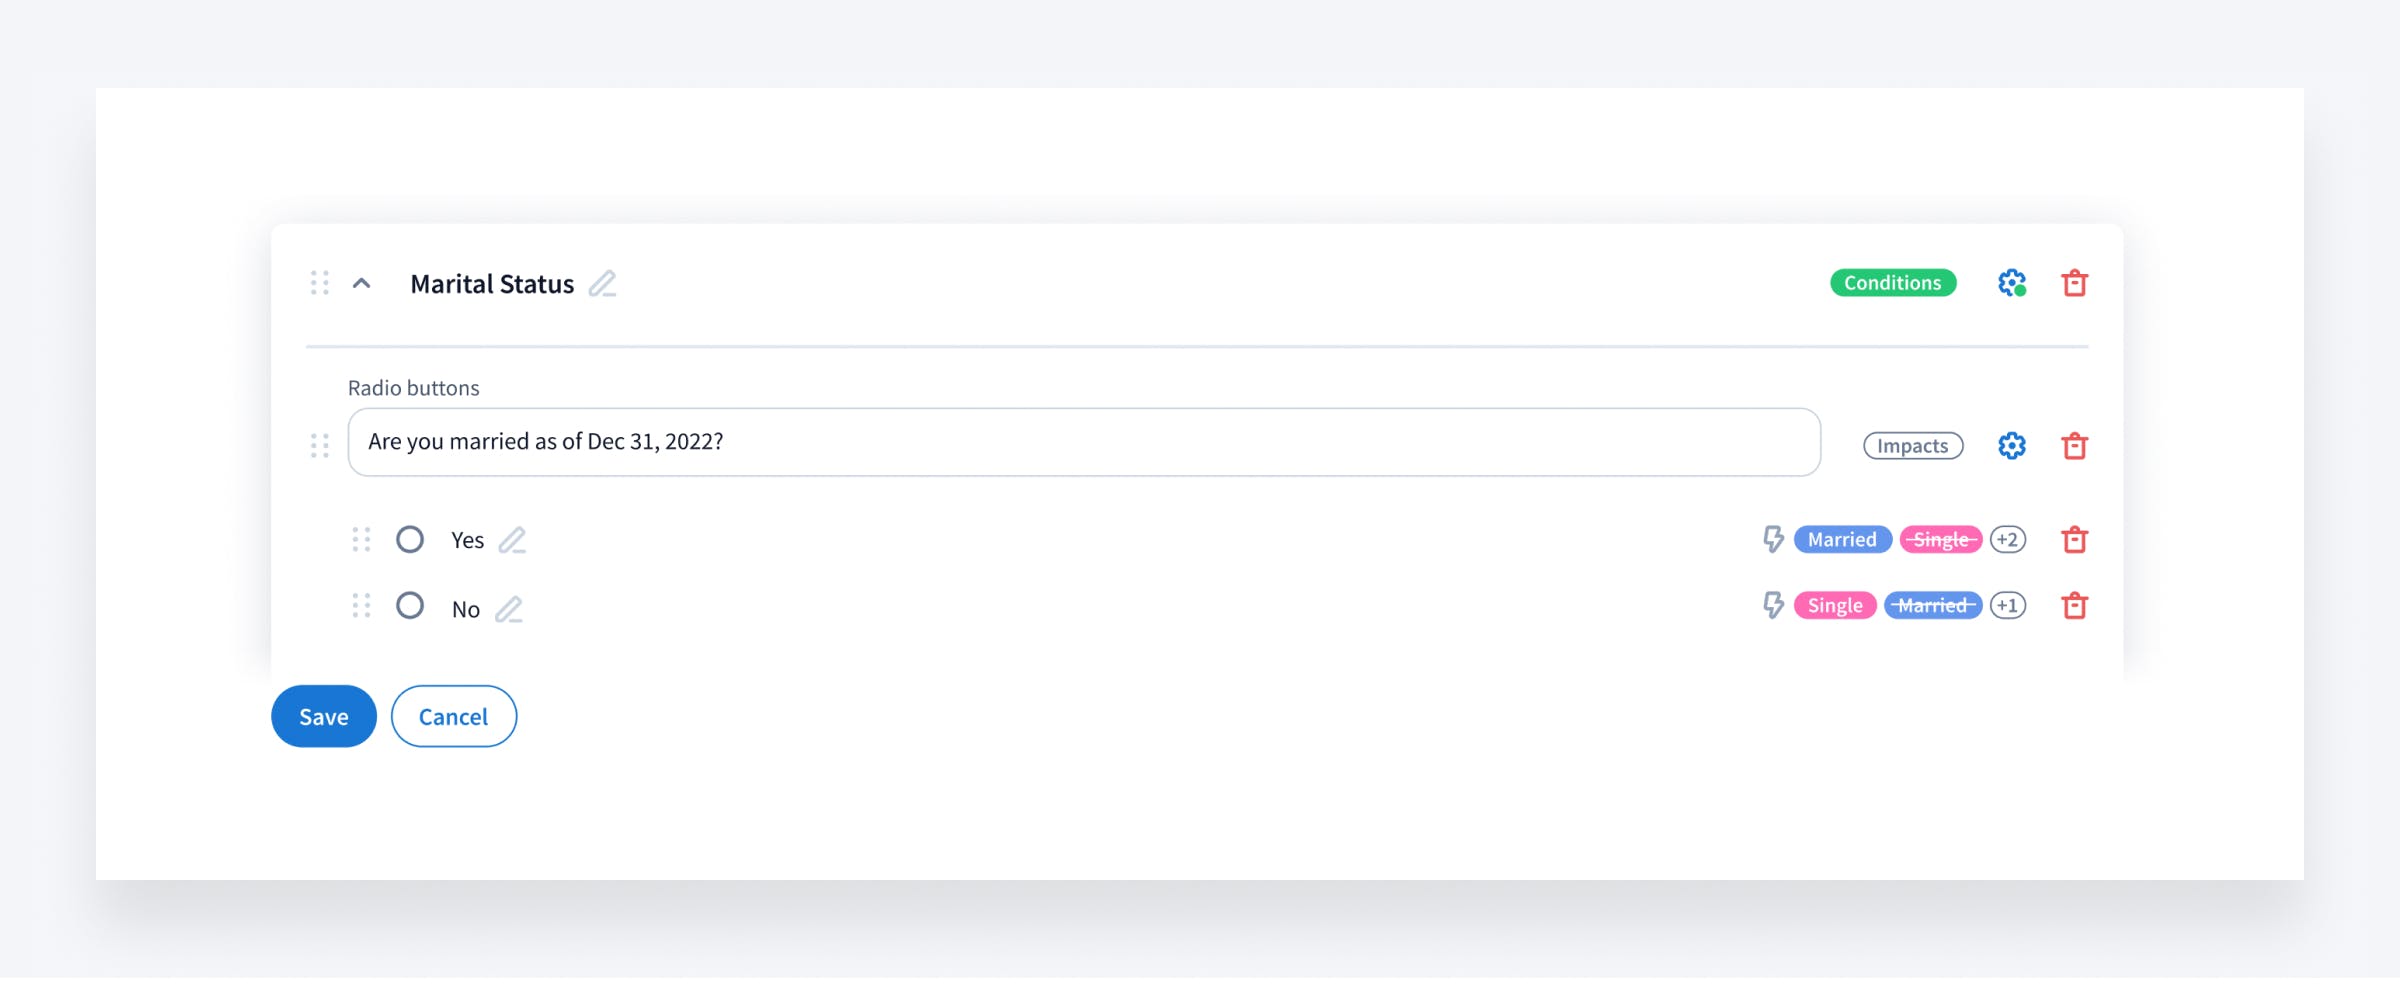The image size is (2400, 988).
Task: Click the question text input field
Action: tap(1084, 442)
